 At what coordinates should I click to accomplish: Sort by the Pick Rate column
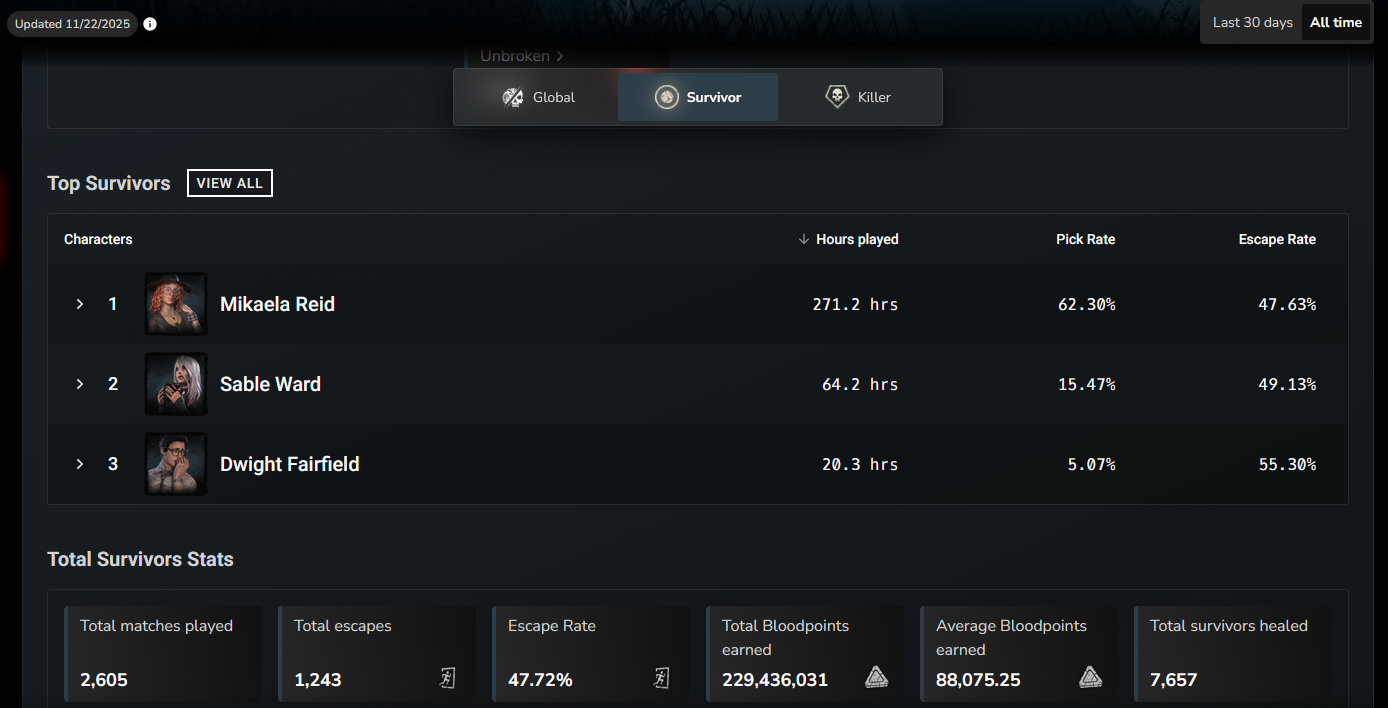pyautogui.click(x=1085, y=239)
